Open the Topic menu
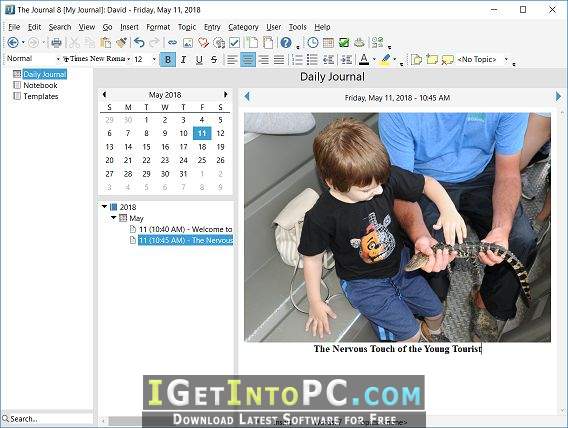 tap(187, 27)
